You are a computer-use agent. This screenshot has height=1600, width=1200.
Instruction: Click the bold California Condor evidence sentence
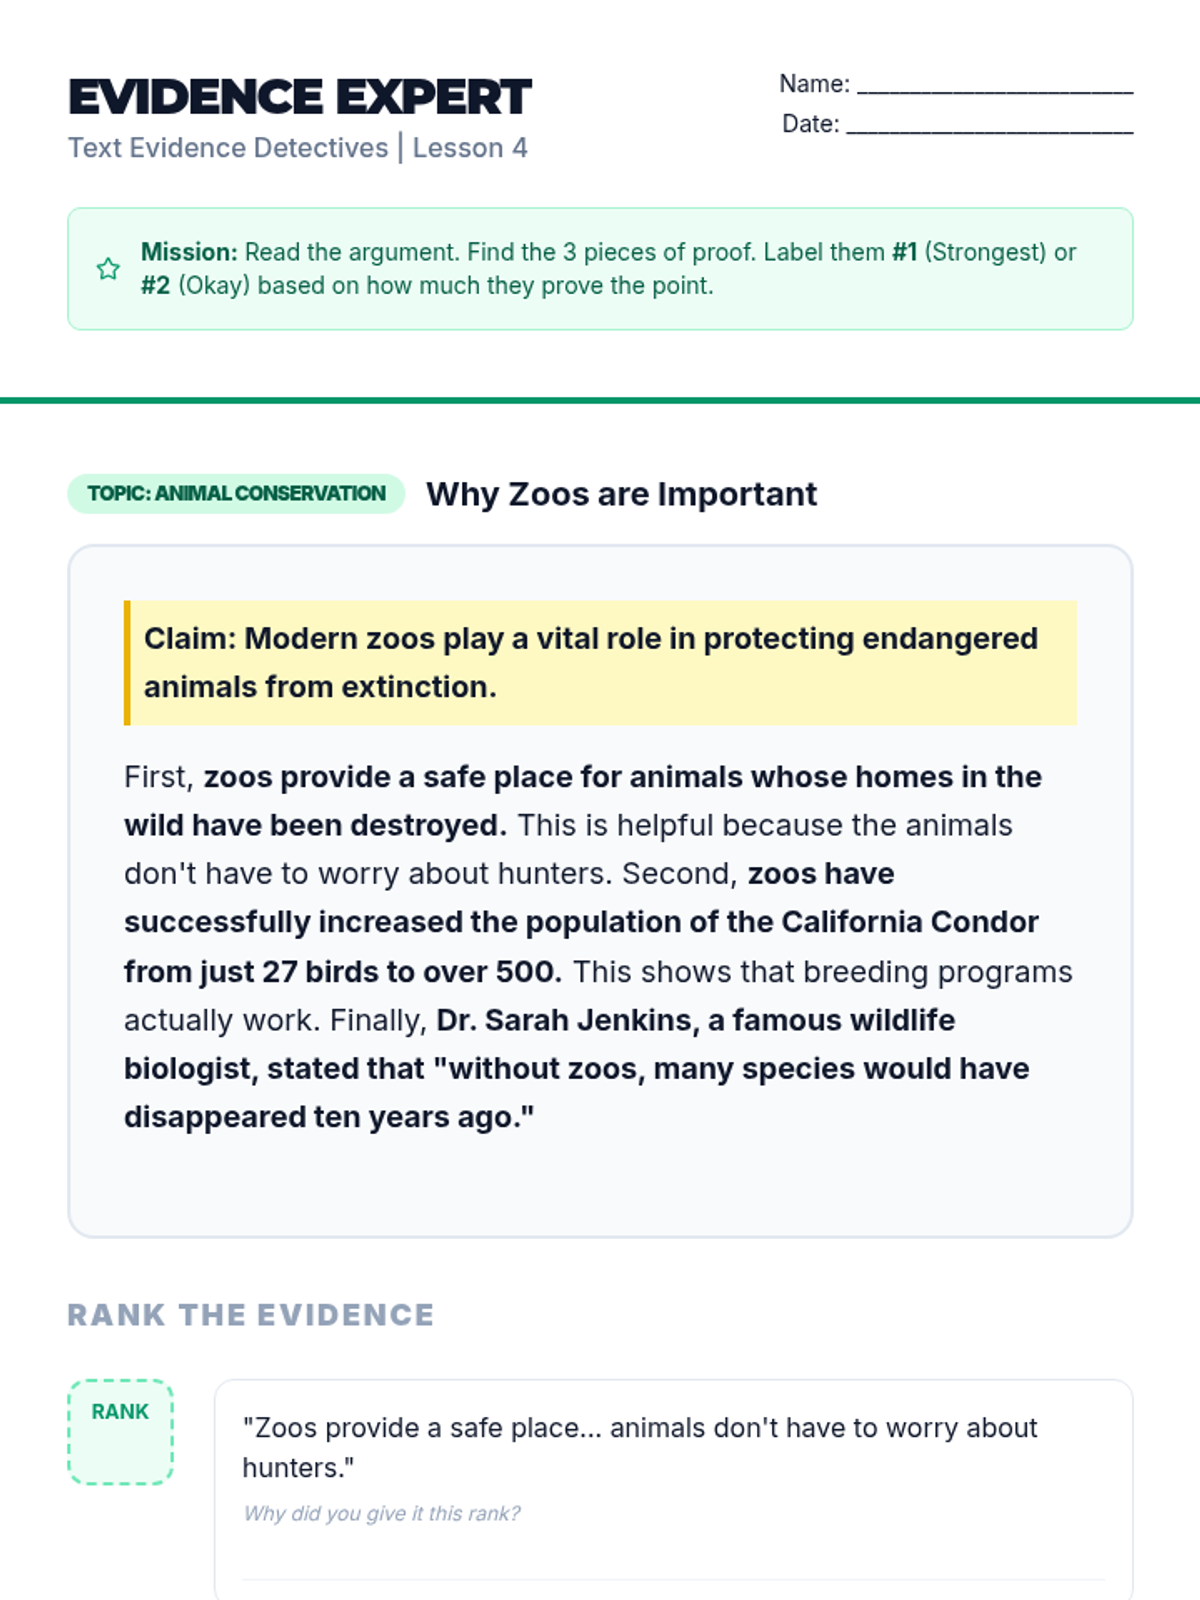point(582,922)
